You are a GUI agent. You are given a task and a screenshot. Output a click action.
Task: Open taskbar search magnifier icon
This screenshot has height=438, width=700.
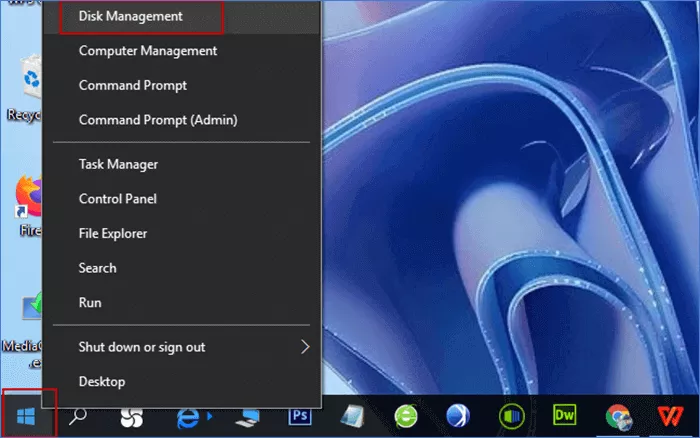78,417
